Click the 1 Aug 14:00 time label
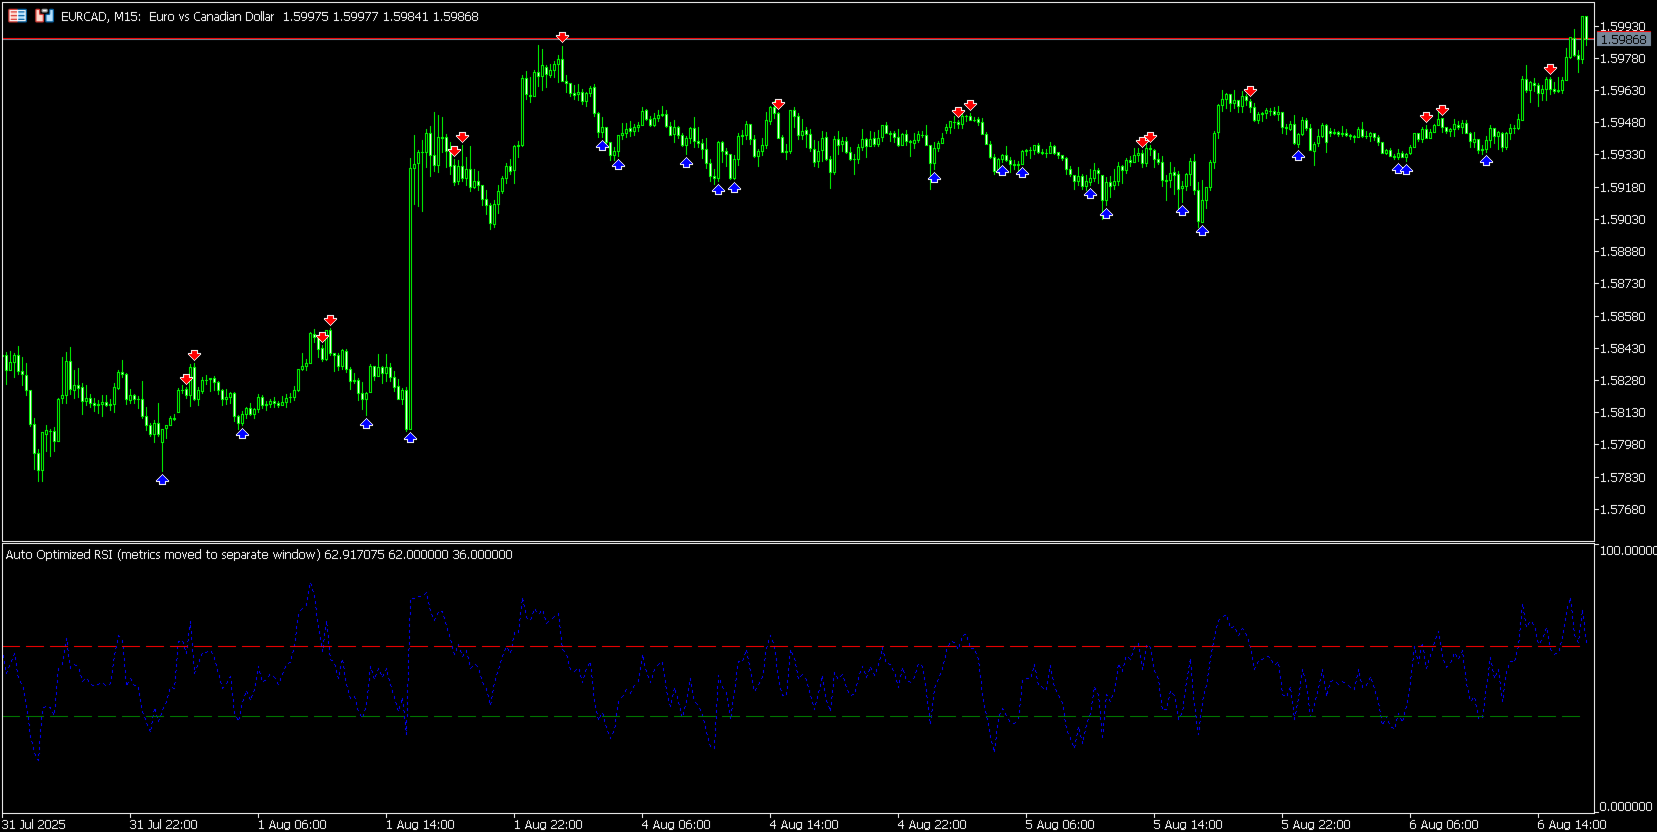 (x=420, y=824)
